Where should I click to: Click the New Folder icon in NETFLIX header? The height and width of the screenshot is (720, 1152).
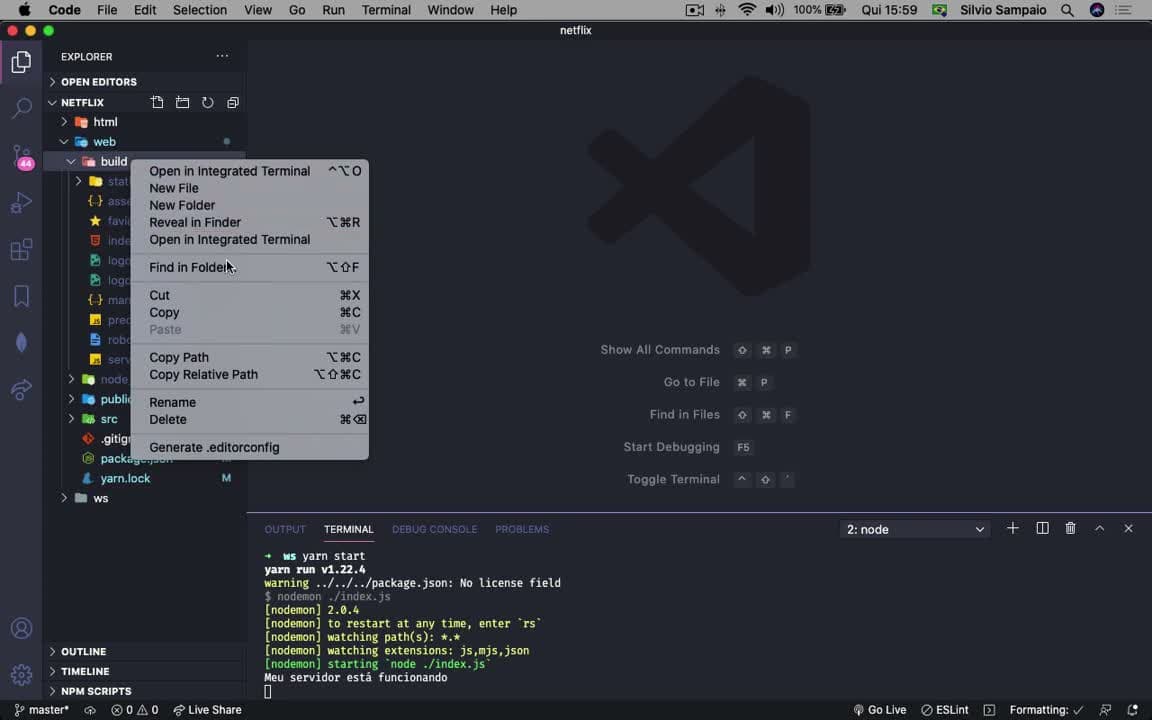[x=182, y=102]
